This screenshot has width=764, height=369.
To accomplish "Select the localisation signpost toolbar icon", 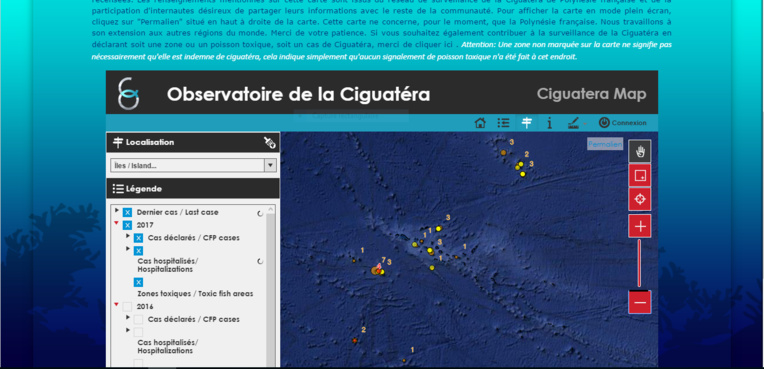I will [x=526, y=123].
